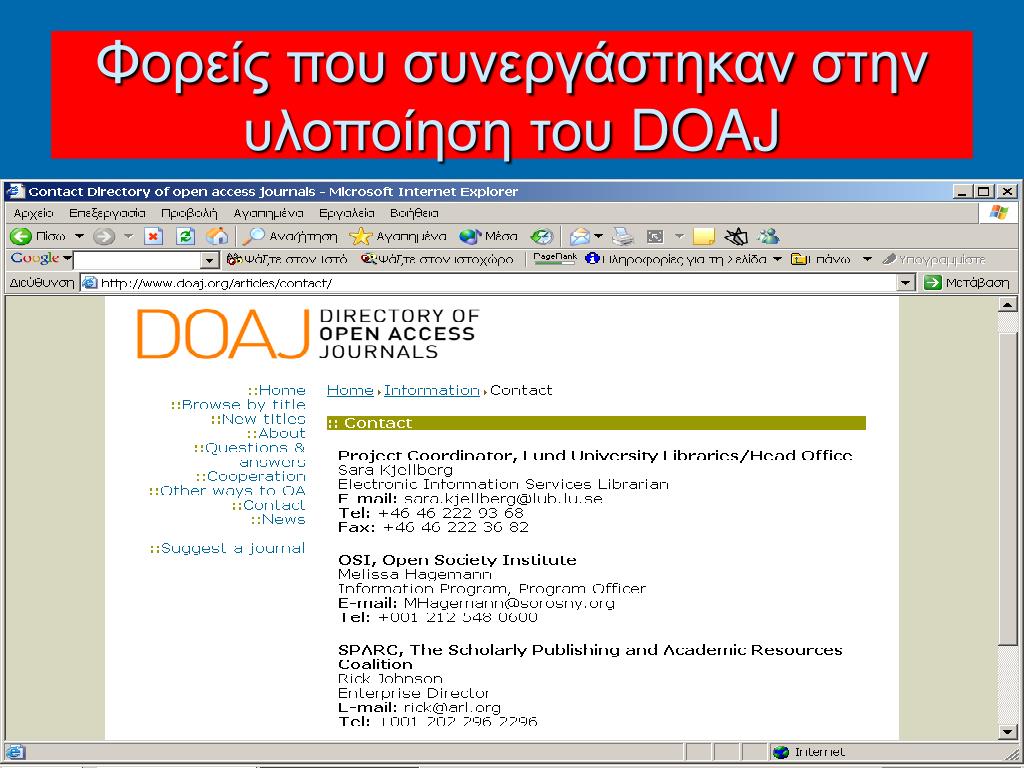Image resolution: width=1024 pixels, height=768 pixels.
Task: Open the Προβολή (View) menu
Action: [x=189, y=213]
